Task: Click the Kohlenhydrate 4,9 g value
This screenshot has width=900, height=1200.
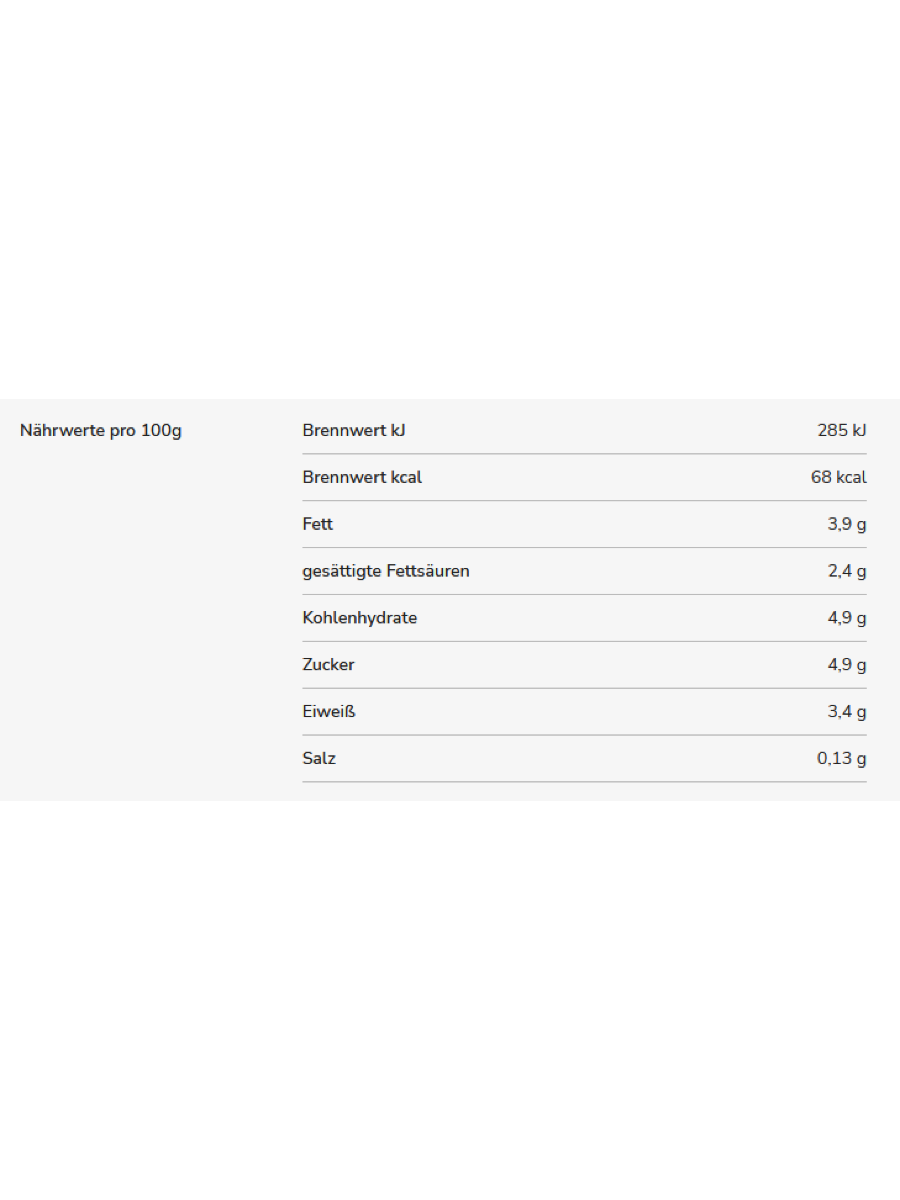Action: pos(846,618)
